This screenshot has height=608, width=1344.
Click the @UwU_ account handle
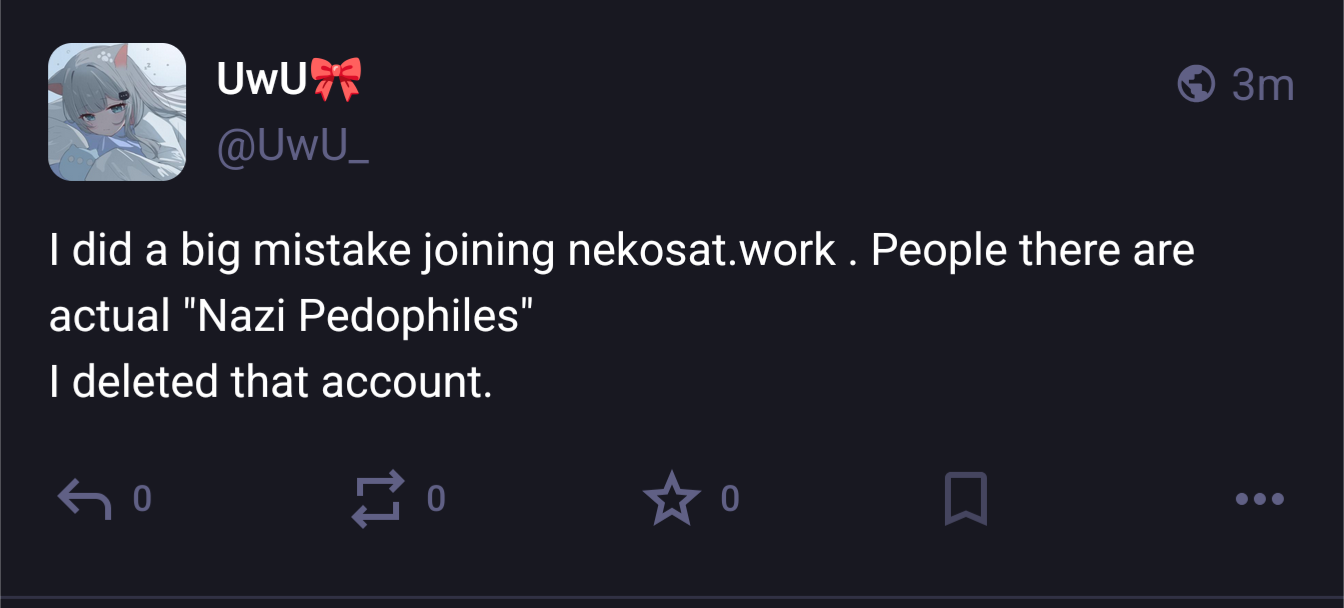tap(293, 148)
